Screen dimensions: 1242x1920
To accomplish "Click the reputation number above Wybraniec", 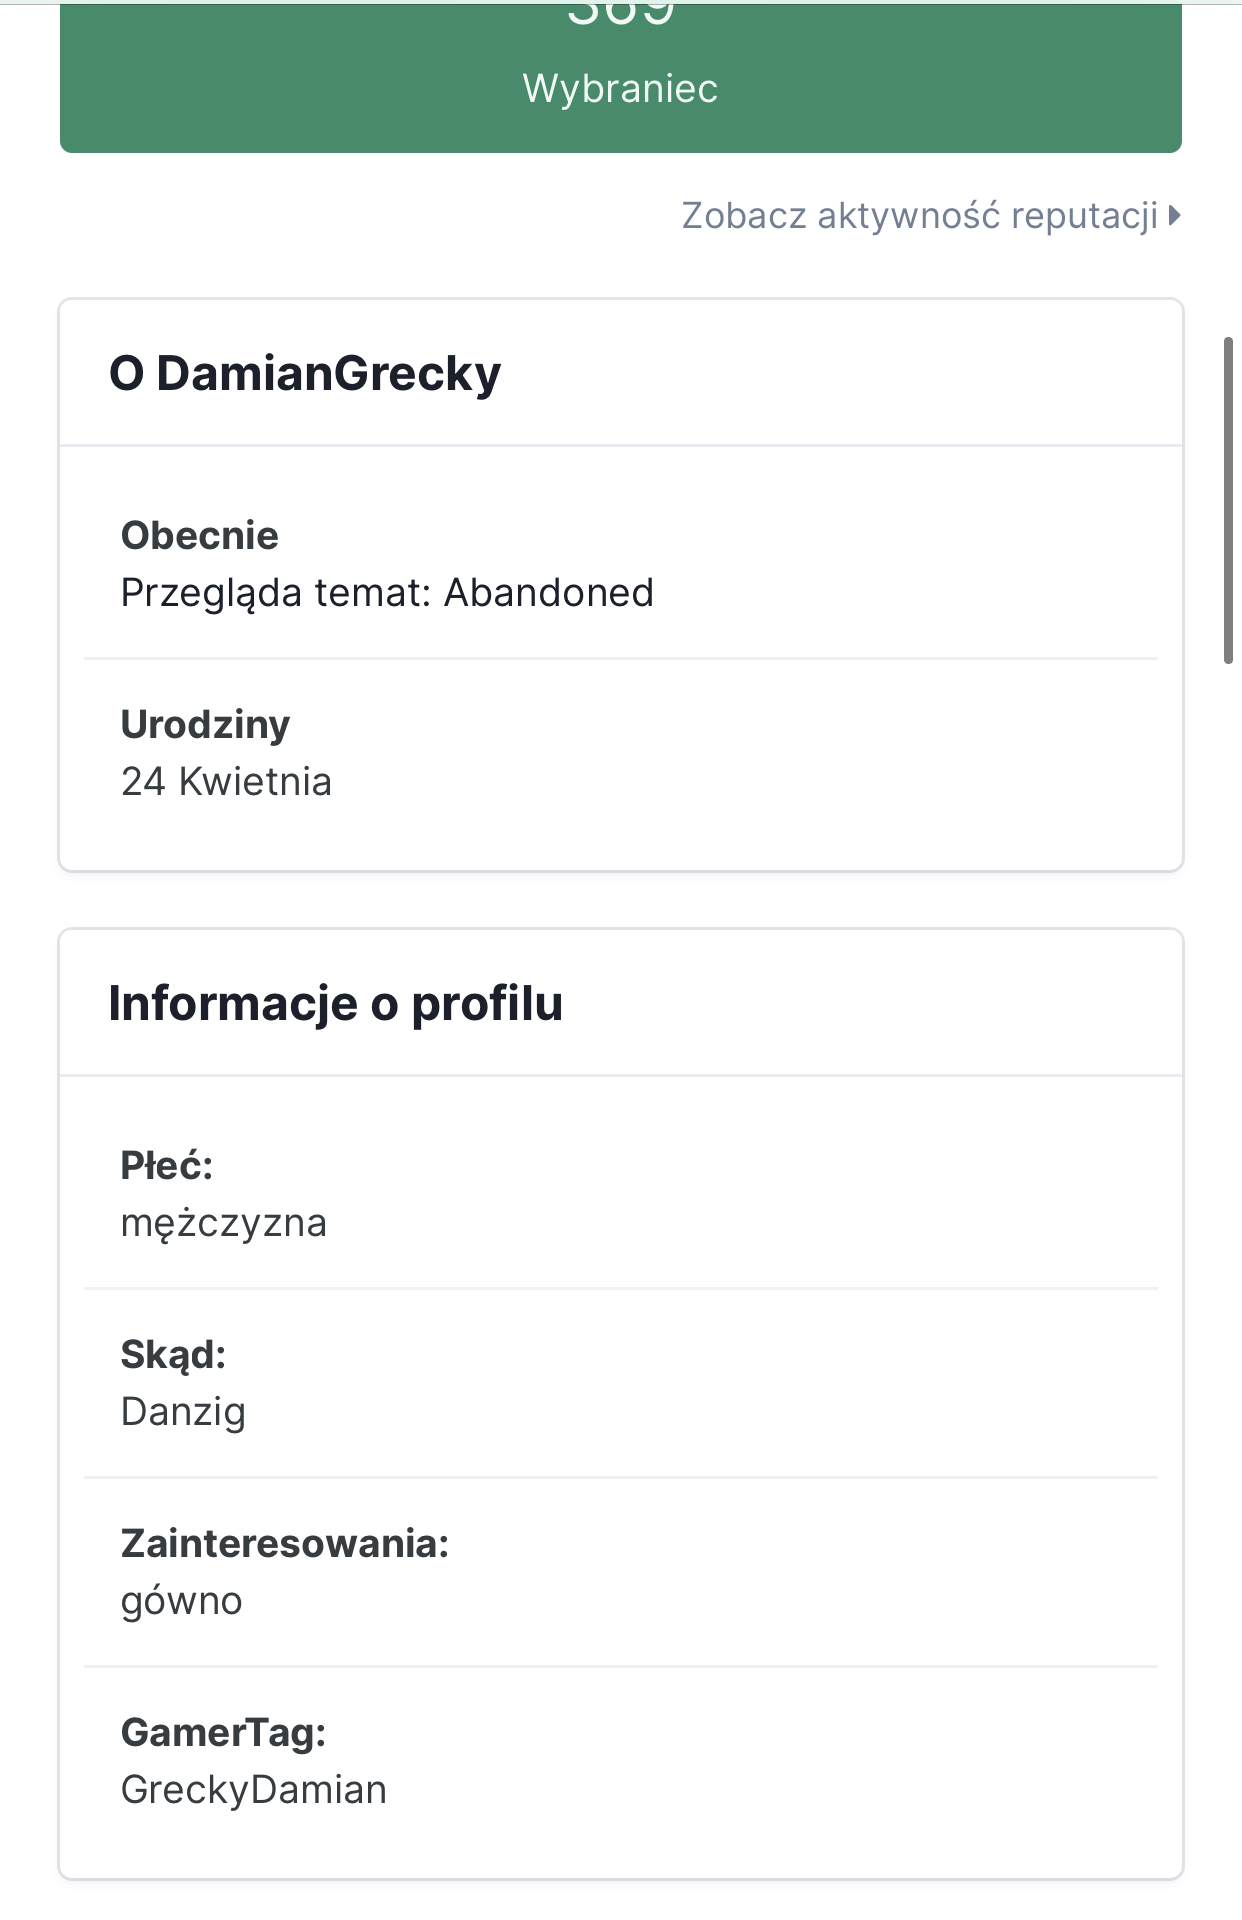I will (x=620, y=14).
